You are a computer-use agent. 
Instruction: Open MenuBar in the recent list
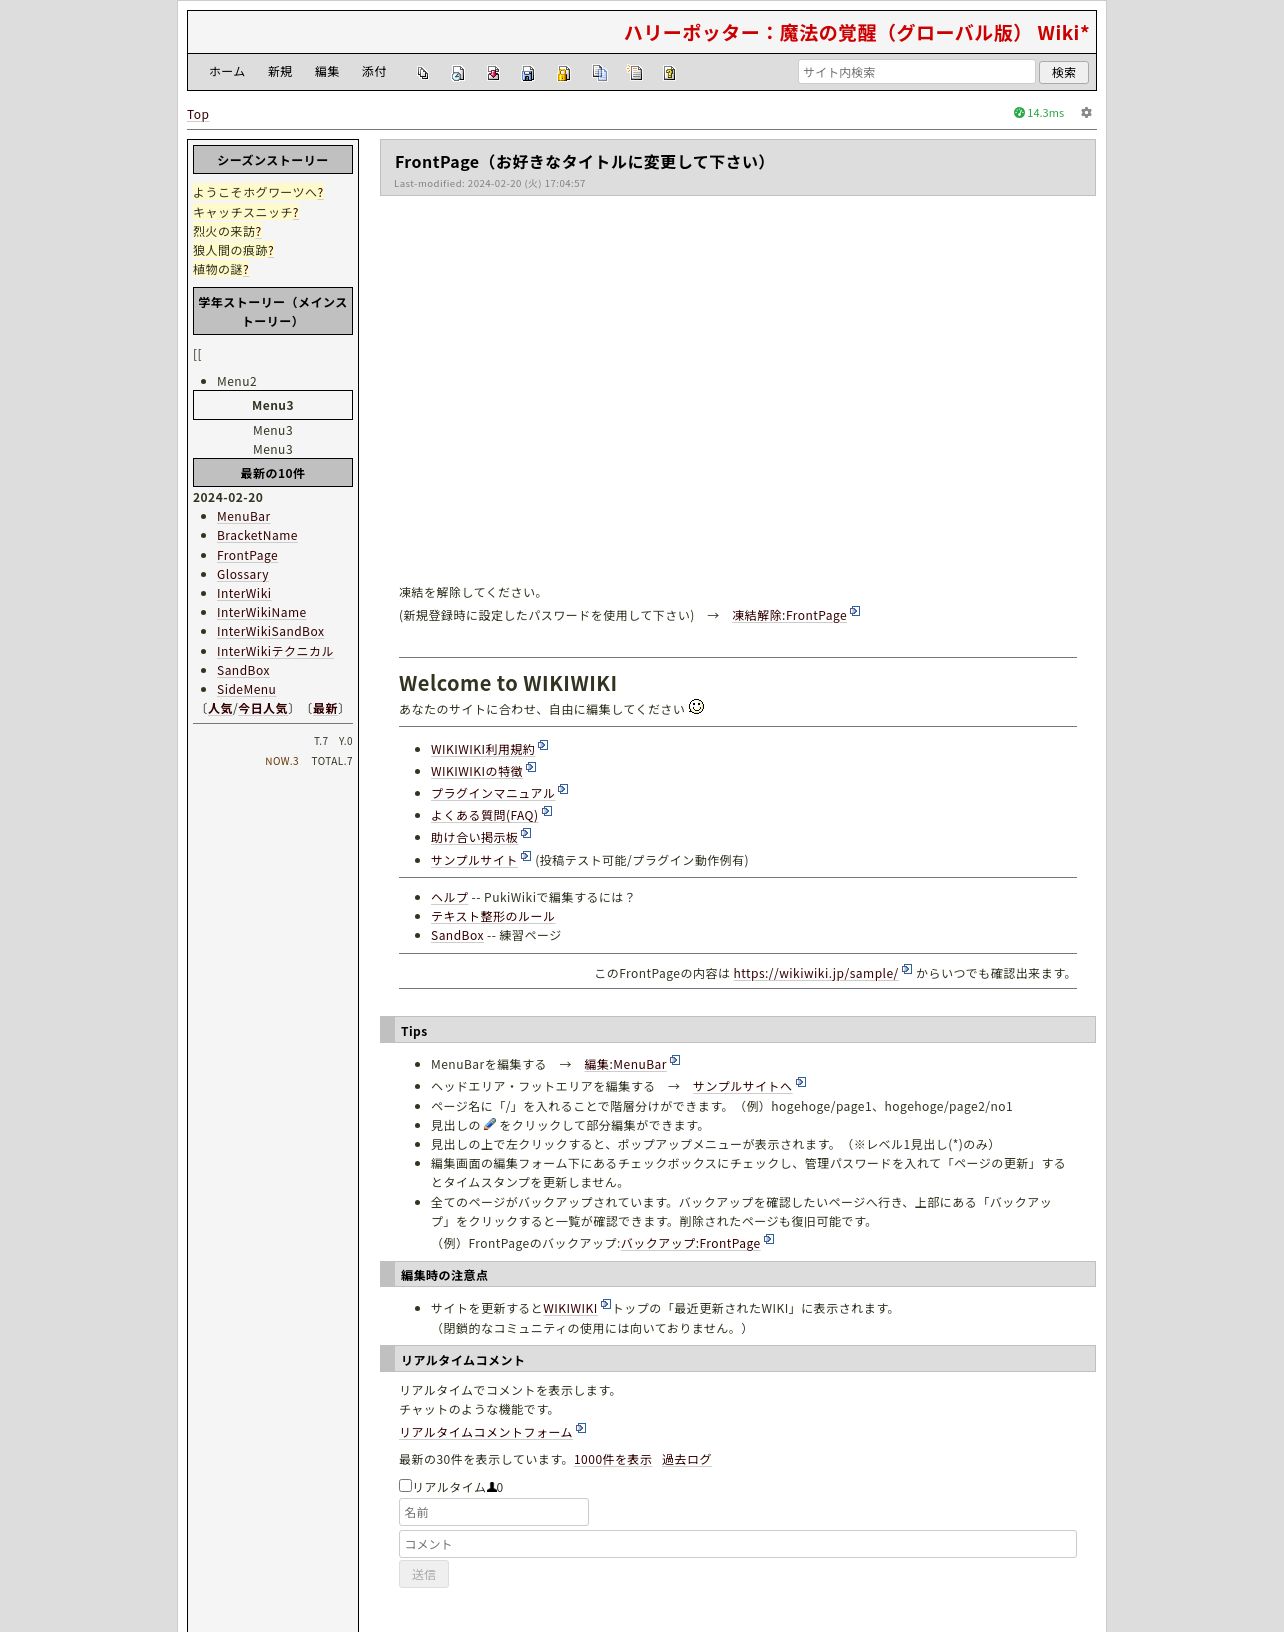coord(244,517)
